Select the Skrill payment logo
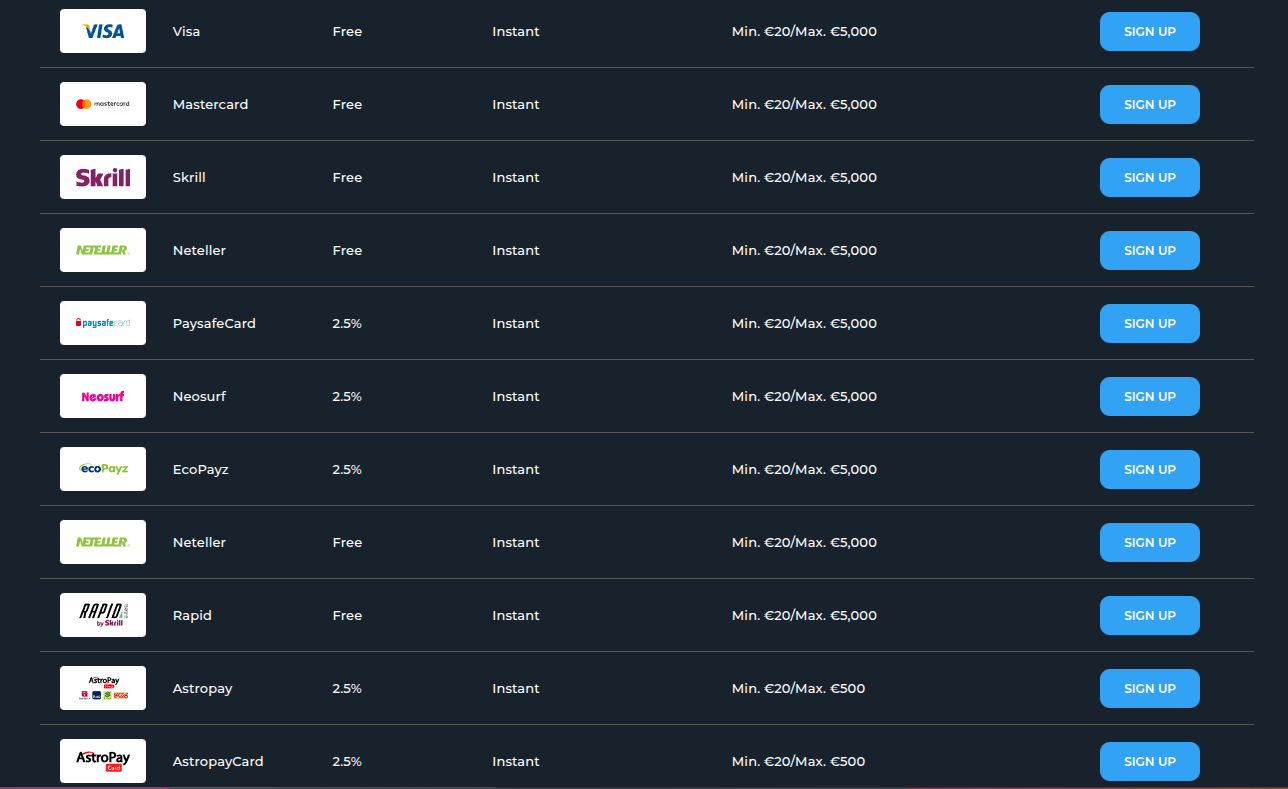 point(103,177)
